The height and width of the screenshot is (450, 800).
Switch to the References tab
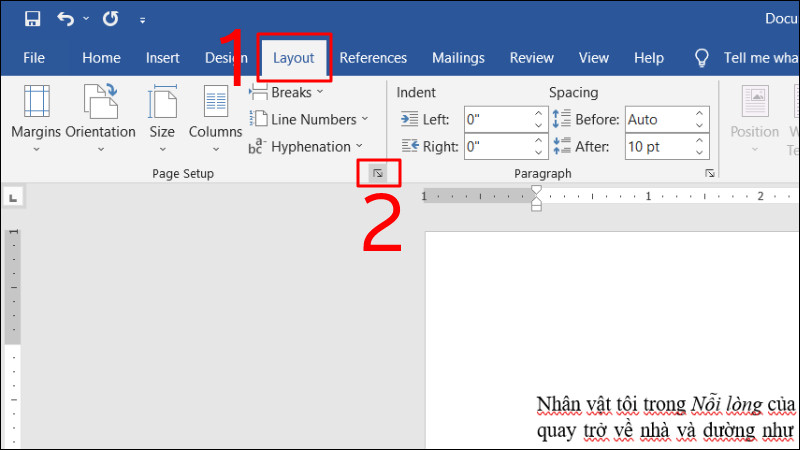pos(373,58)
